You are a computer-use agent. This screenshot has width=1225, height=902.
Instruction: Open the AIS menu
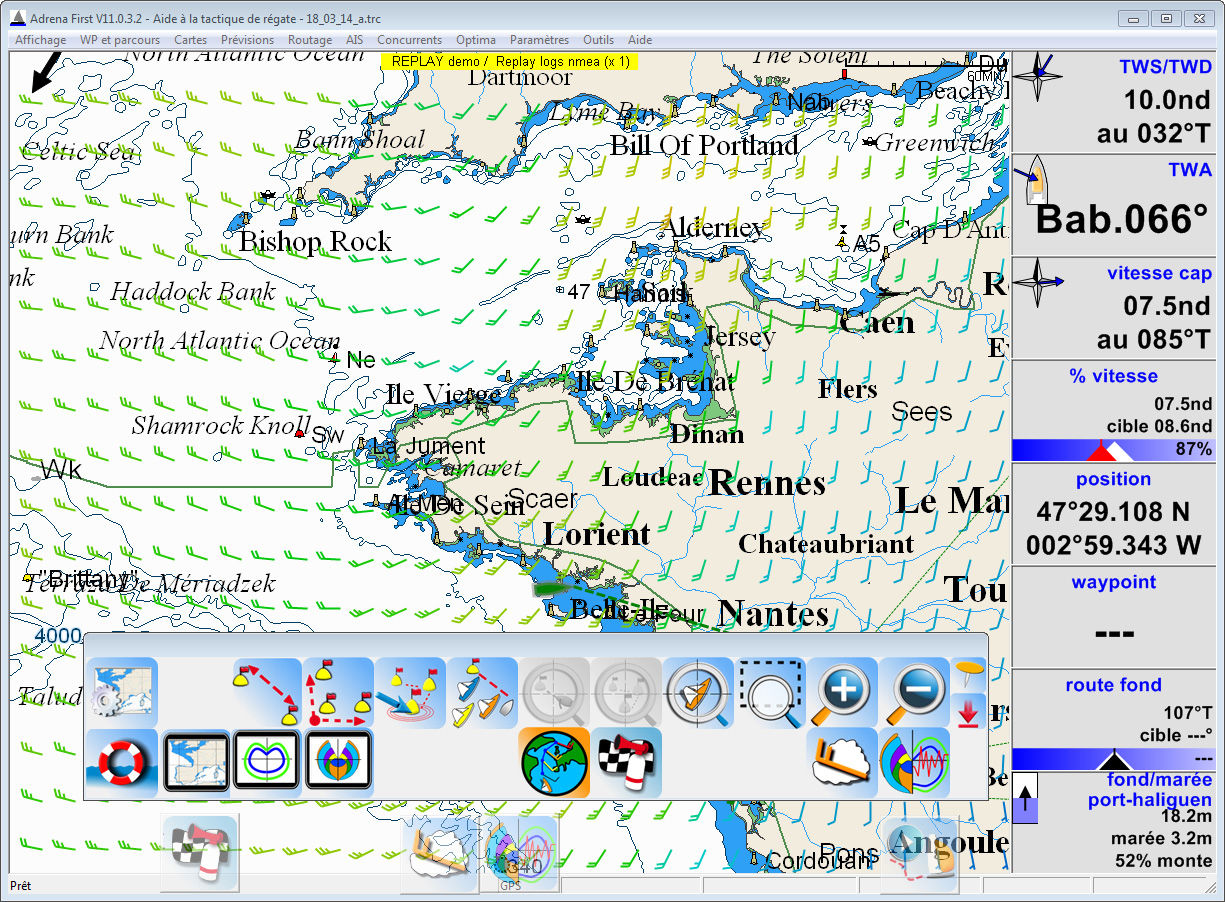(x=355, y=40)
